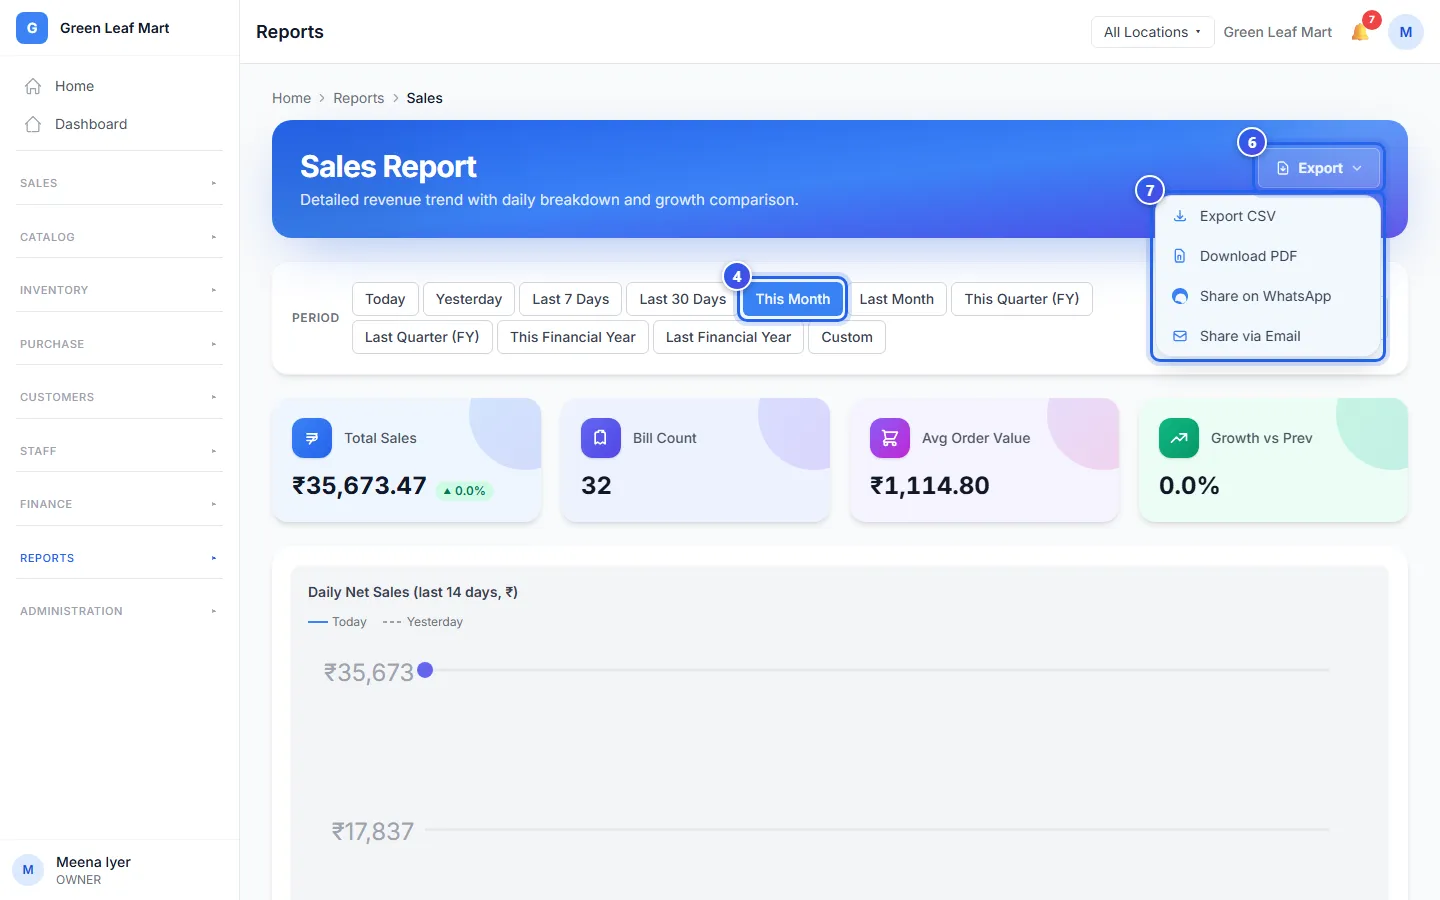Click the Total Sales card icon
This screenshot has width=1440, height=900.
pos(312,438)
